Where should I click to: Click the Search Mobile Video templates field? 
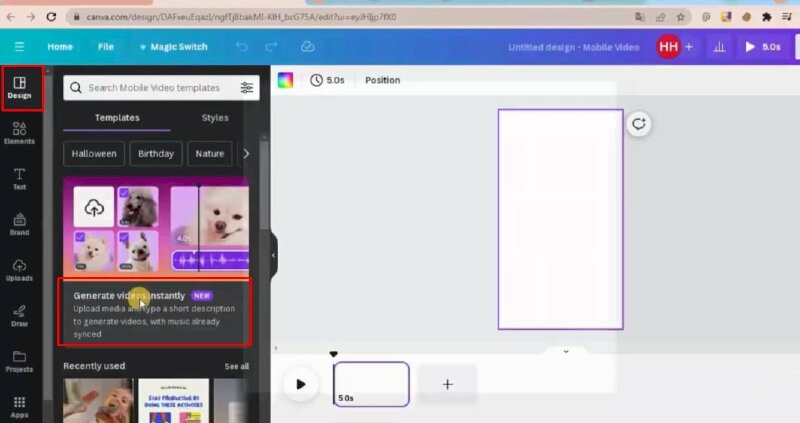[x=161, y=88]
